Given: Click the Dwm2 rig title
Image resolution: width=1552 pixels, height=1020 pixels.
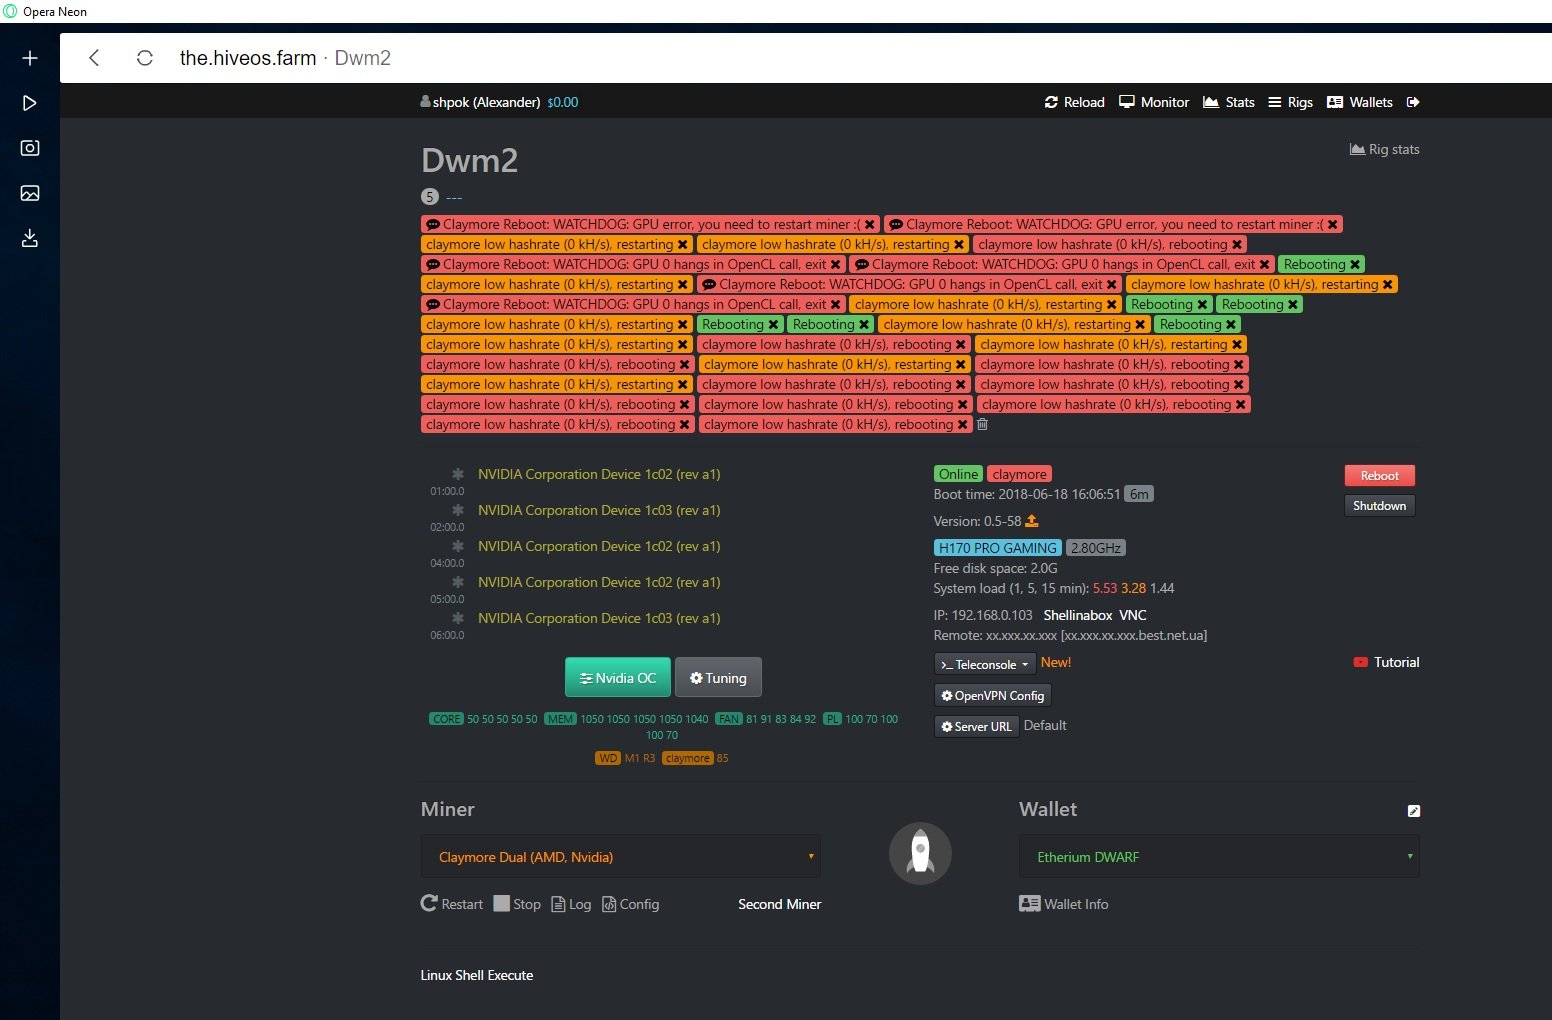Looking at the screenshot, I should click(469, 160).
